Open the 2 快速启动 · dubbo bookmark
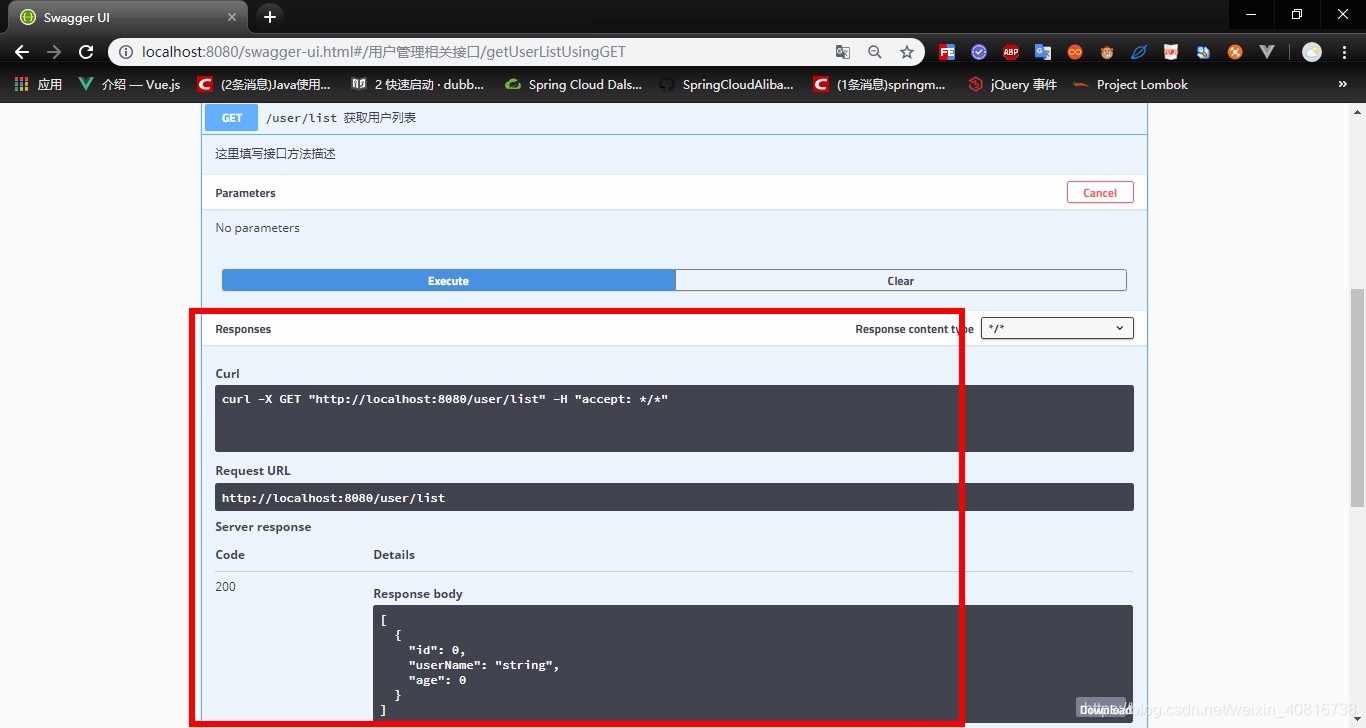This screenshot has height=728, width=1366. tap(418, 85)
